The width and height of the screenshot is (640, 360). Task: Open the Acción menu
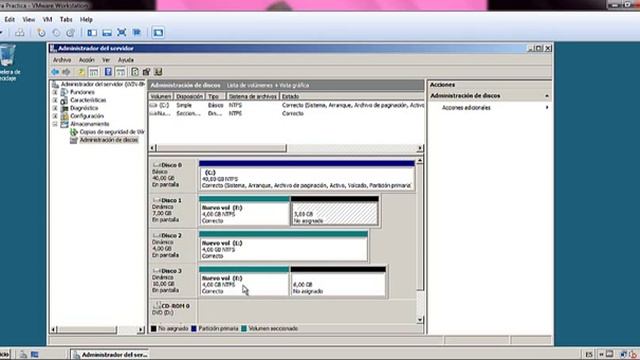[87, 60]
